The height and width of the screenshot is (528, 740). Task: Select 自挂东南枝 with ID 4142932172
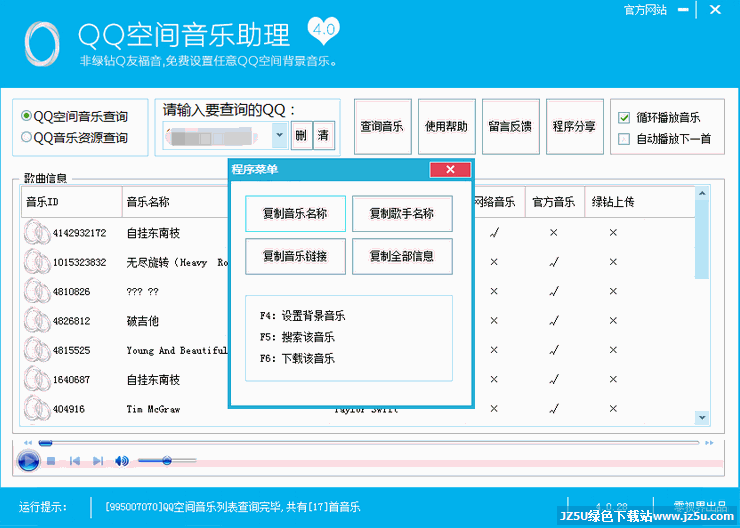[x=153, y=233]
